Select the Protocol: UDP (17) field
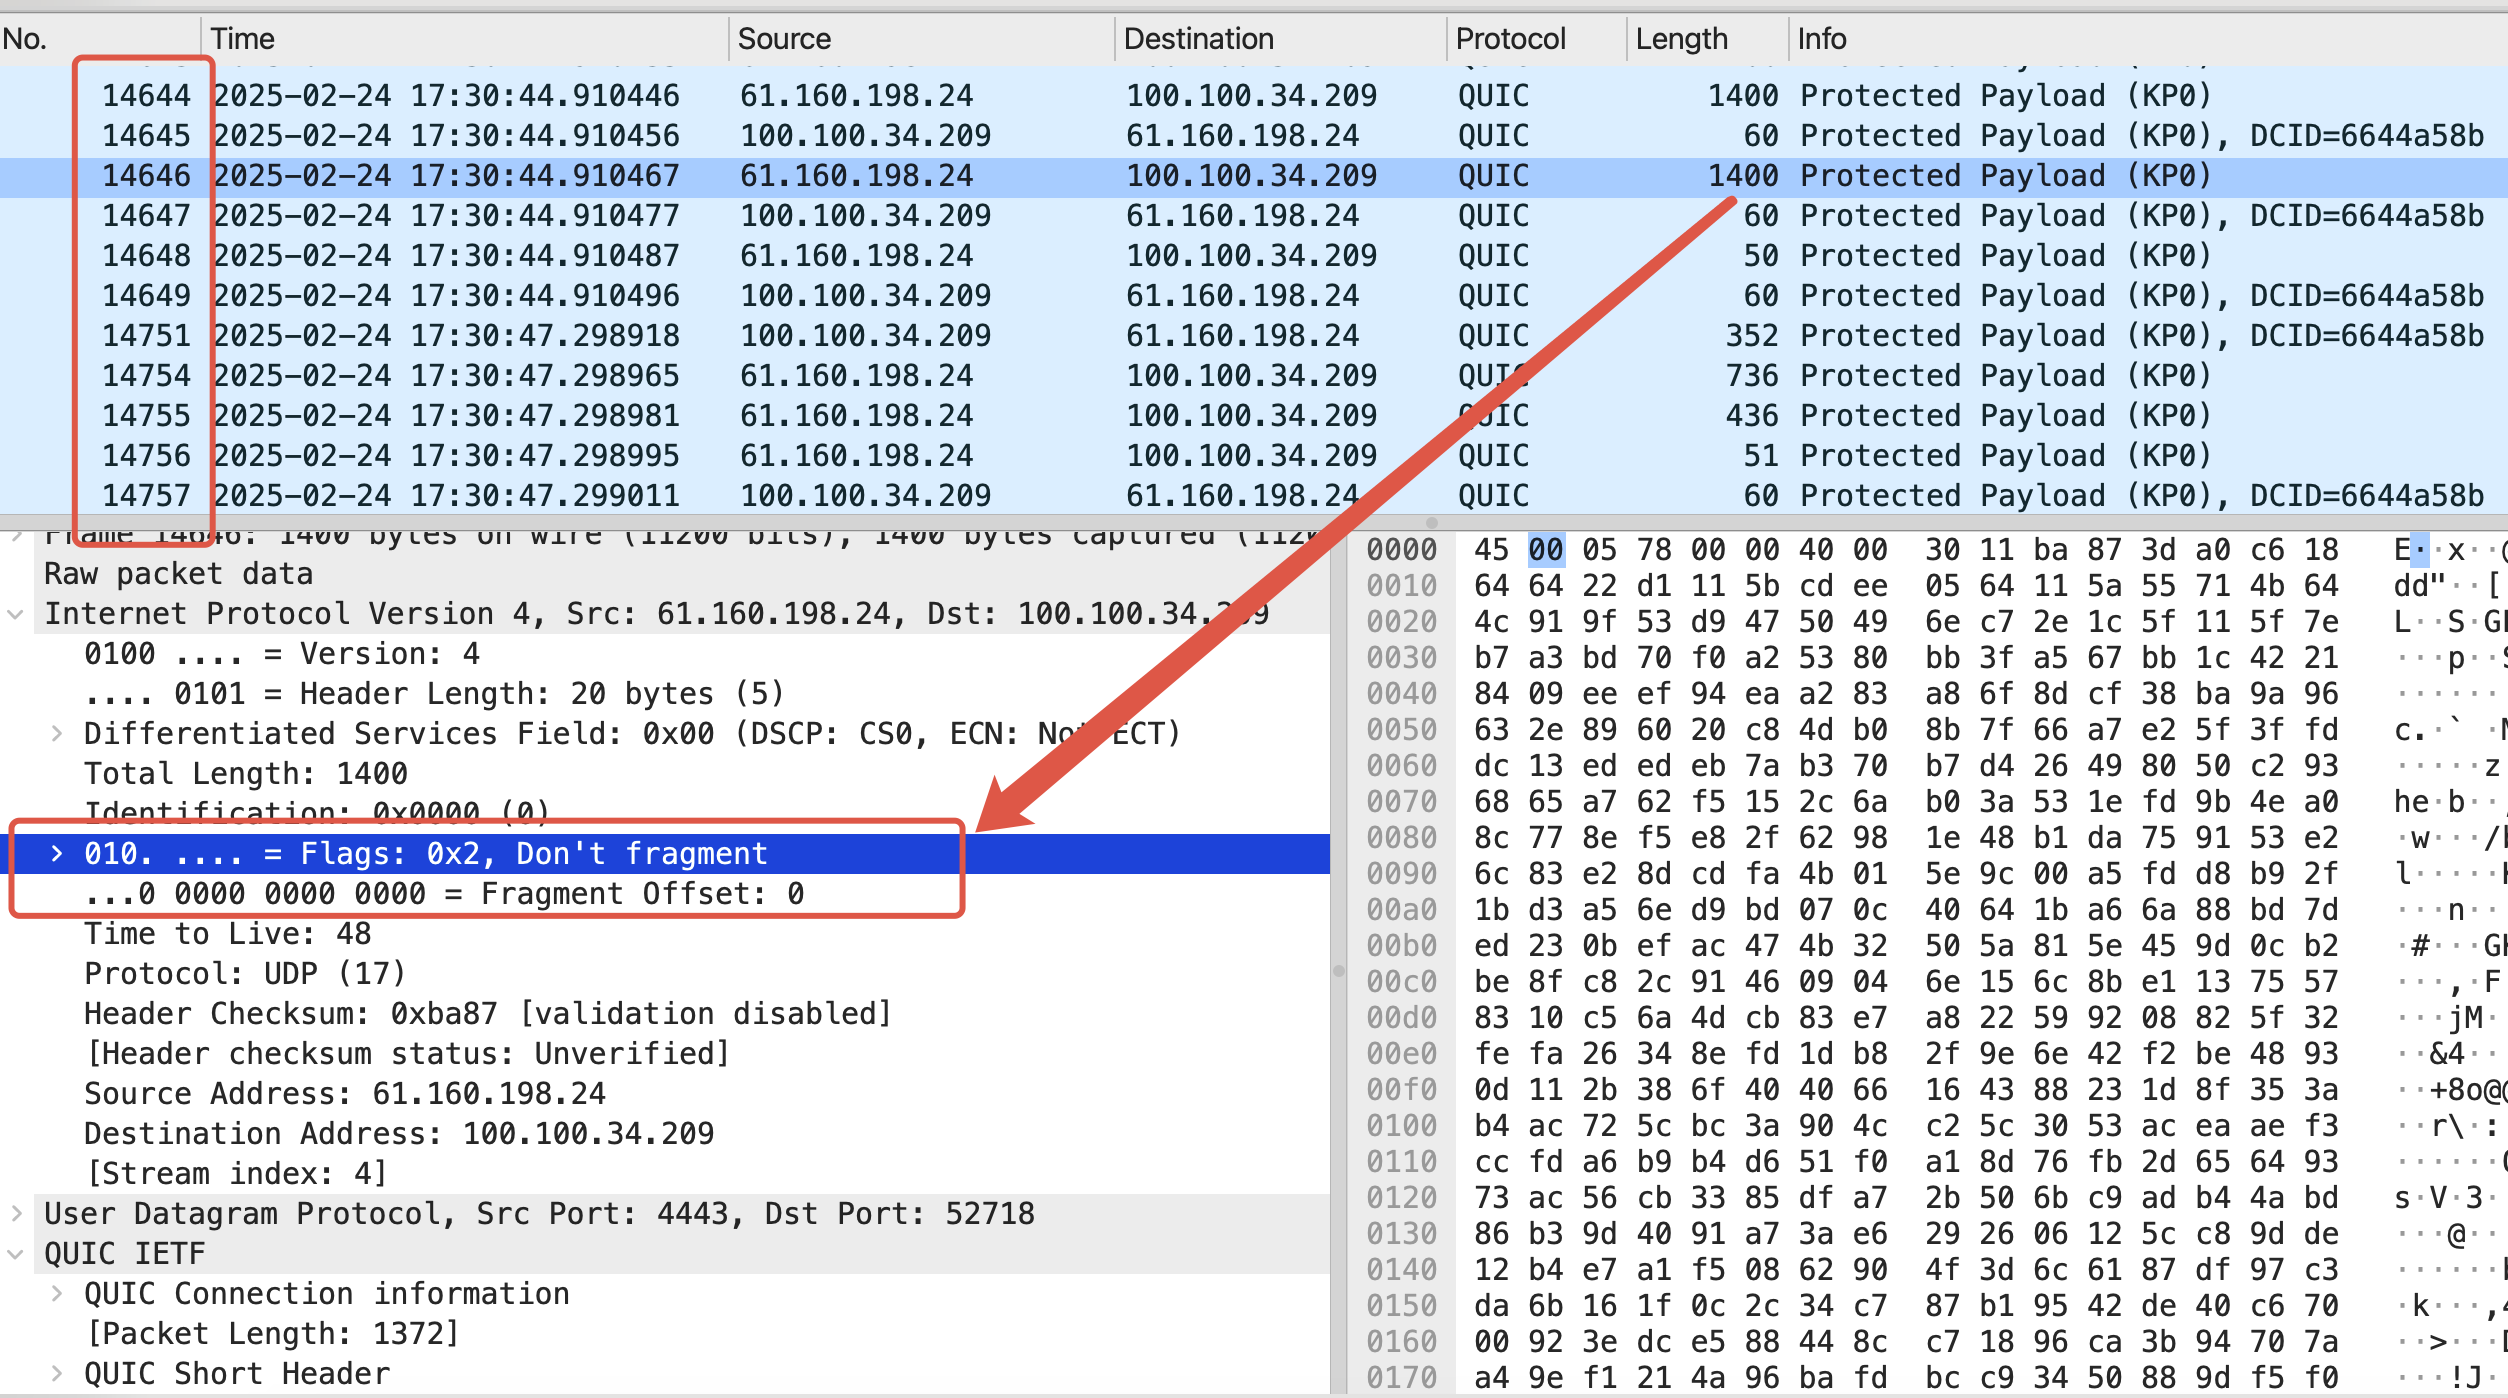Image resolution: width=2508 pixels, height=1398 pixels. click(x=245, y=974)
